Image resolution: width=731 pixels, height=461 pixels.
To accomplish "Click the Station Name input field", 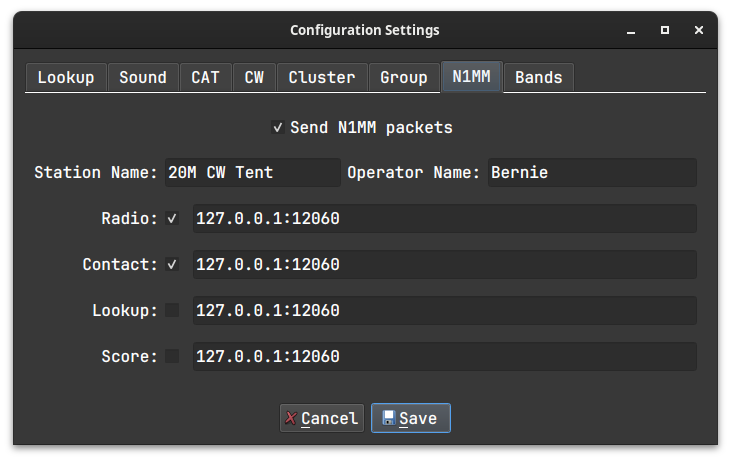I will 253,172.
